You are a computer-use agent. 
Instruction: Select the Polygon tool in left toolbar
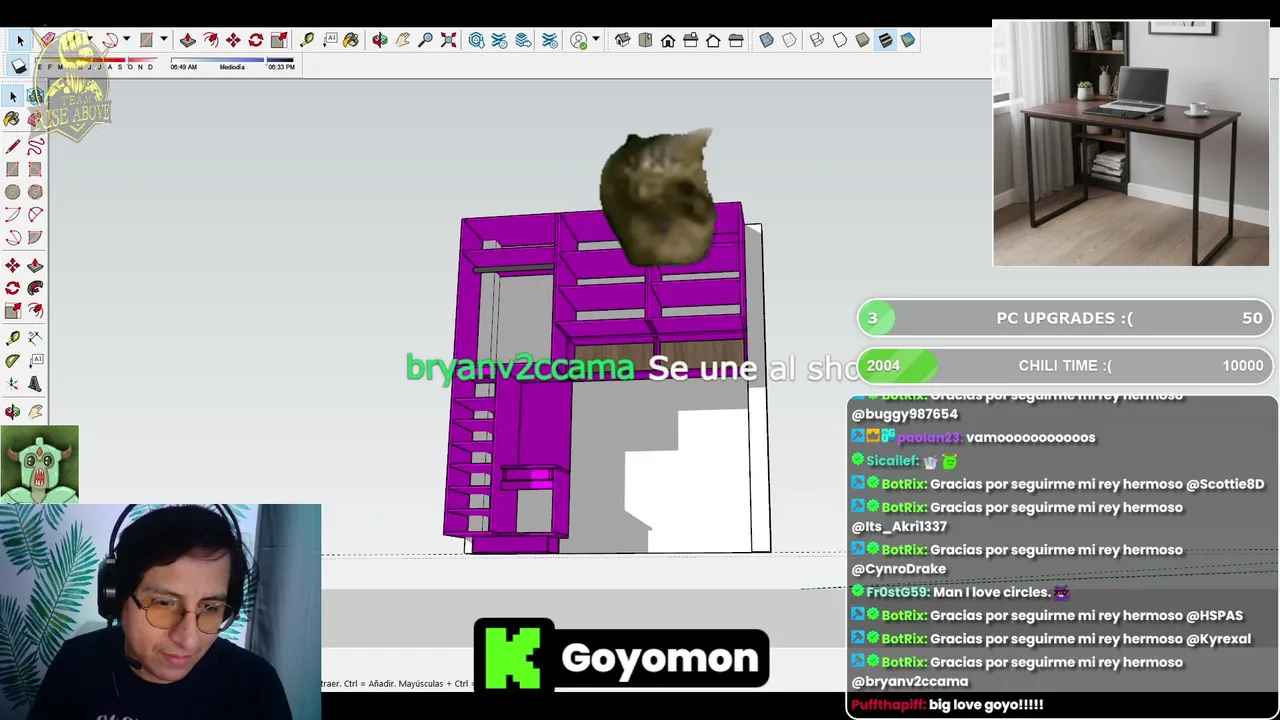[x=35, y=192]
